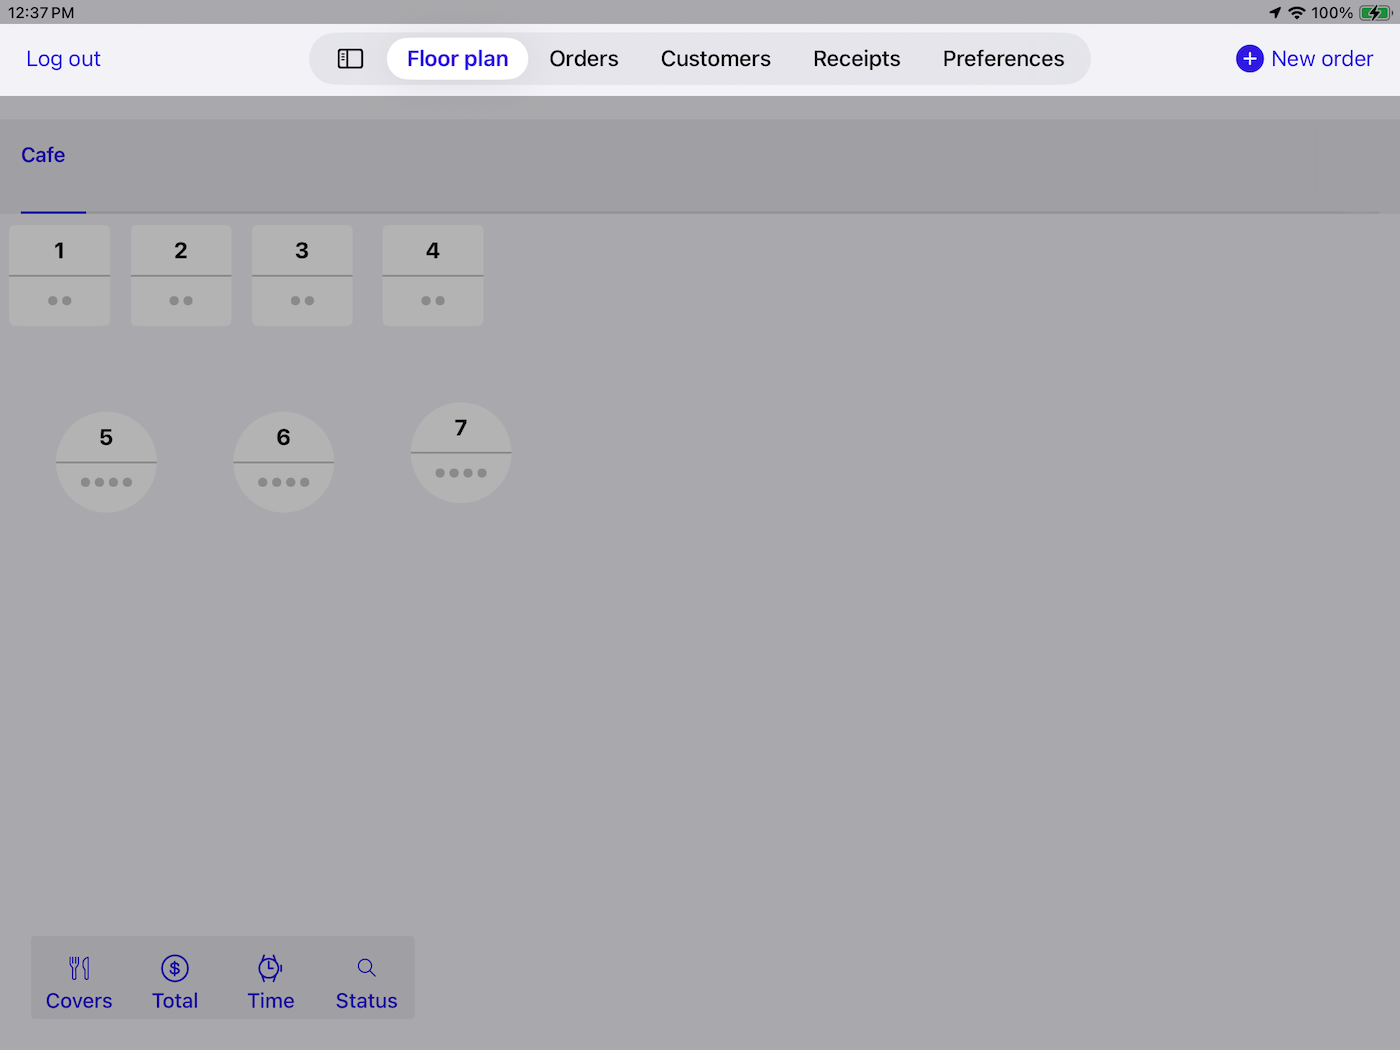This screenshot has height=1050, width=1400.
Task: Toggle the sidebar panel icon
Action: pos(350,59)
